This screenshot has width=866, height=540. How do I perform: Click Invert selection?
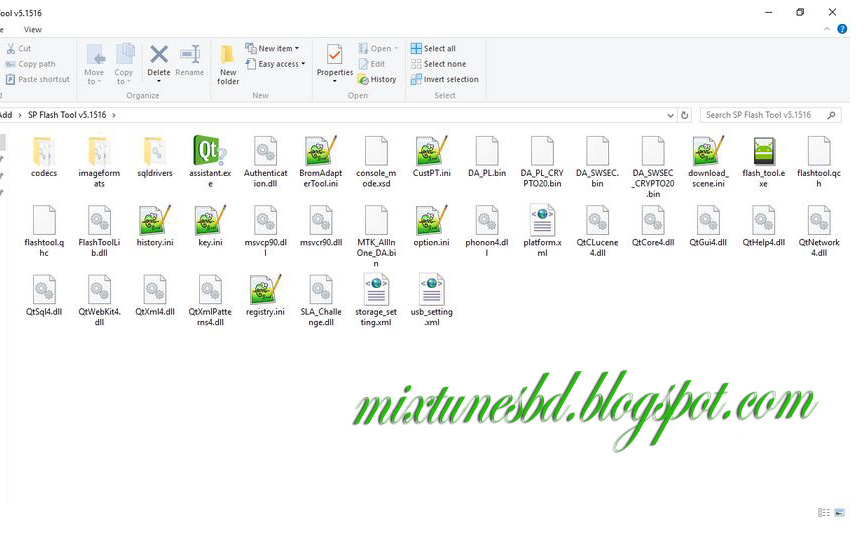[445, 80]
